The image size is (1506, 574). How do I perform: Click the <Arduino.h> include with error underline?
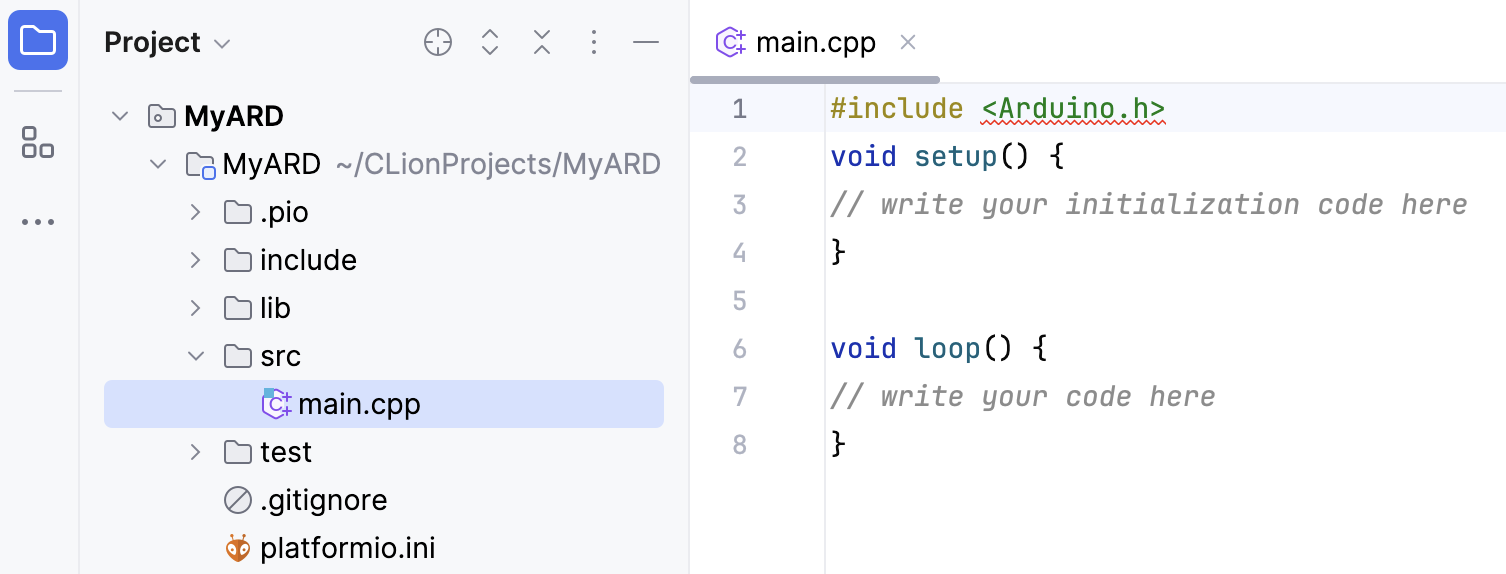tap(1073, 109)
